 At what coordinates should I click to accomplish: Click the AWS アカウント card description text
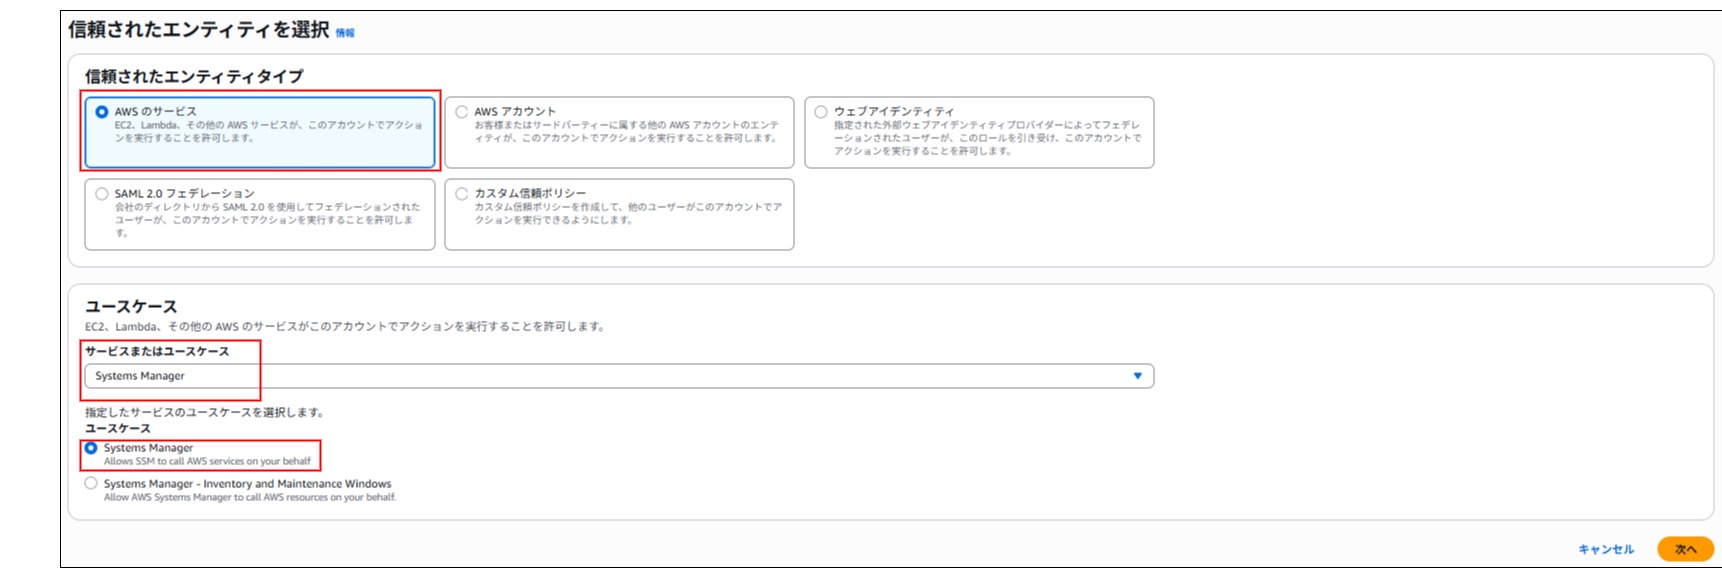(626, 132)
